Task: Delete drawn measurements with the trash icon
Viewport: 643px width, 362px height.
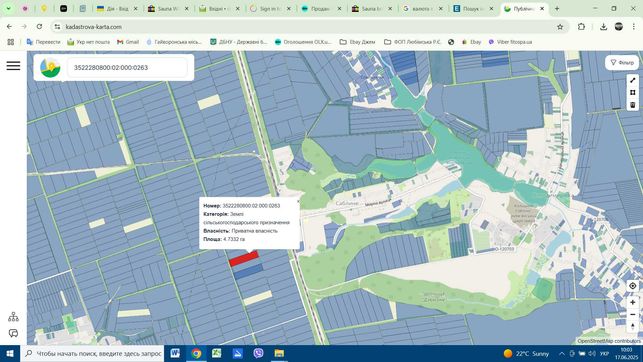Action: click(633, 105)
